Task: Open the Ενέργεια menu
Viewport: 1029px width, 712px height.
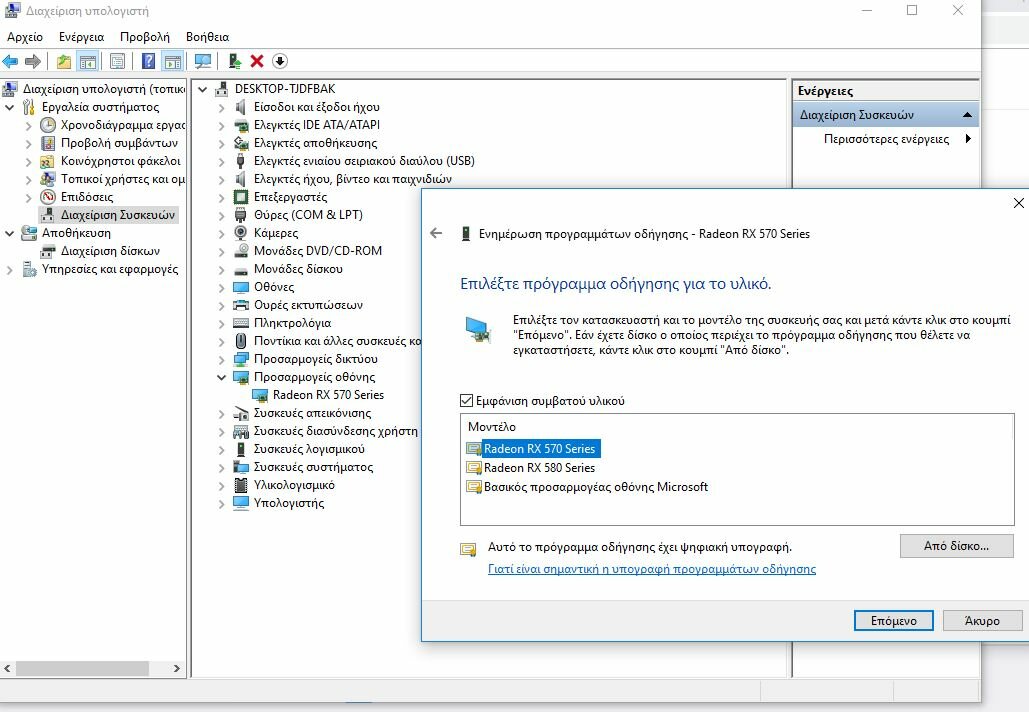Action: 81,37
